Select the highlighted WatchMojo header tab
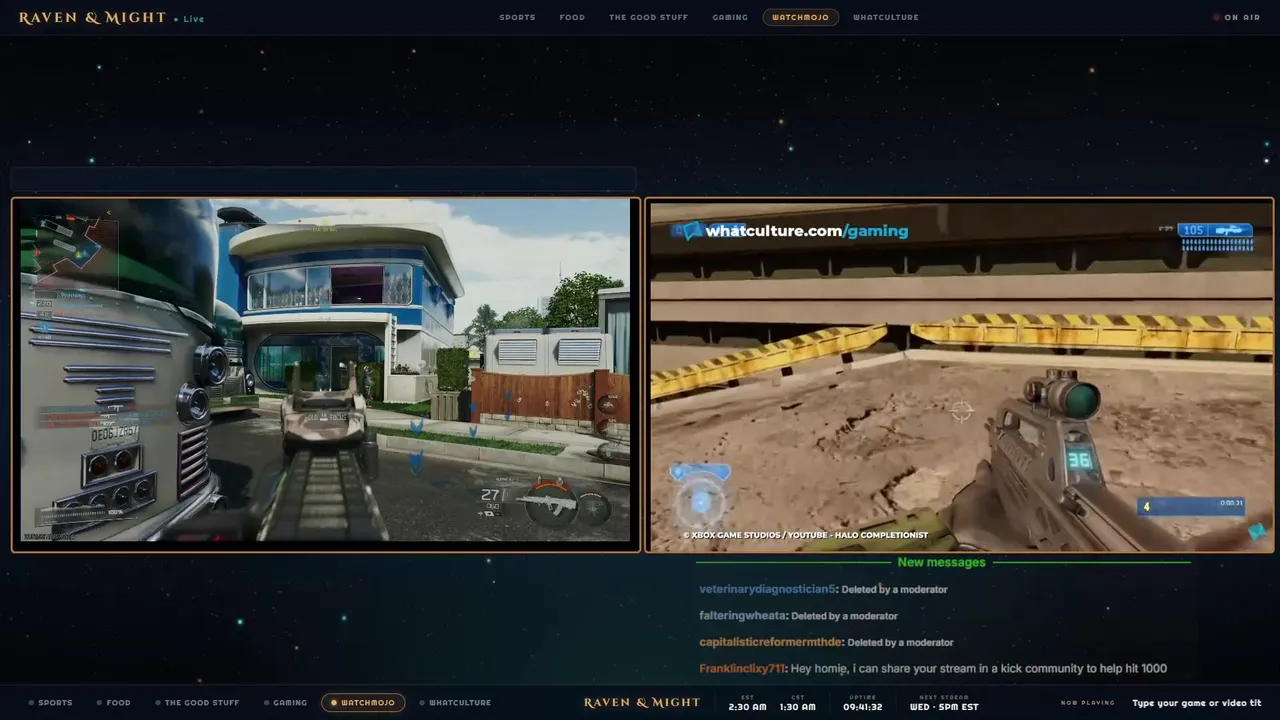Screen dimensions: 1280x720 [800, 17]
